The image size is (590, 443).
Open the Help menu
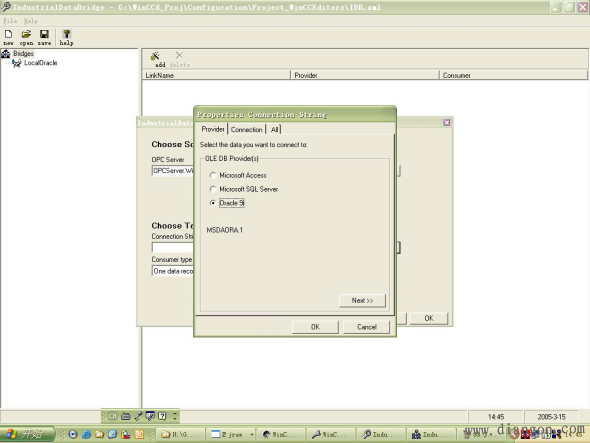pyautogui.click(x=30, y=21)
